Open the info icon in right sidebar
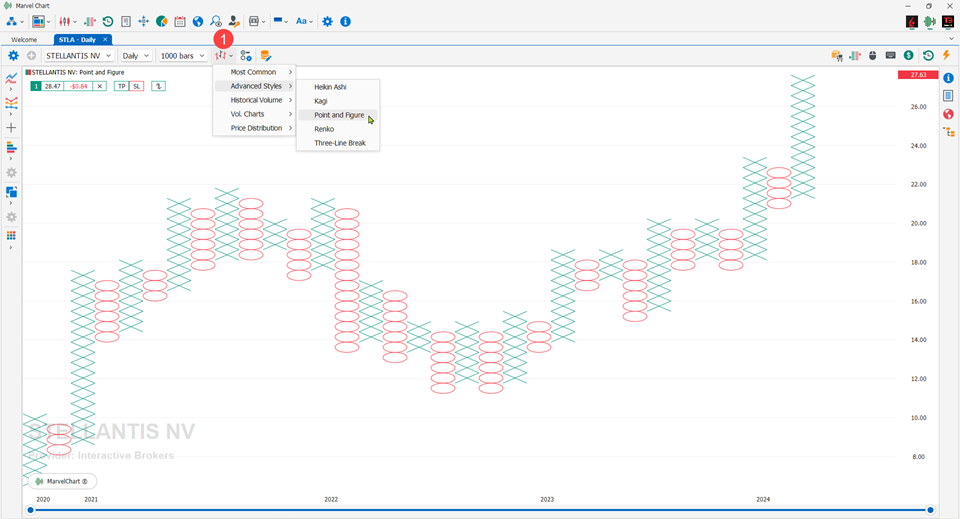Screen dimensions: 960x519 948,78
